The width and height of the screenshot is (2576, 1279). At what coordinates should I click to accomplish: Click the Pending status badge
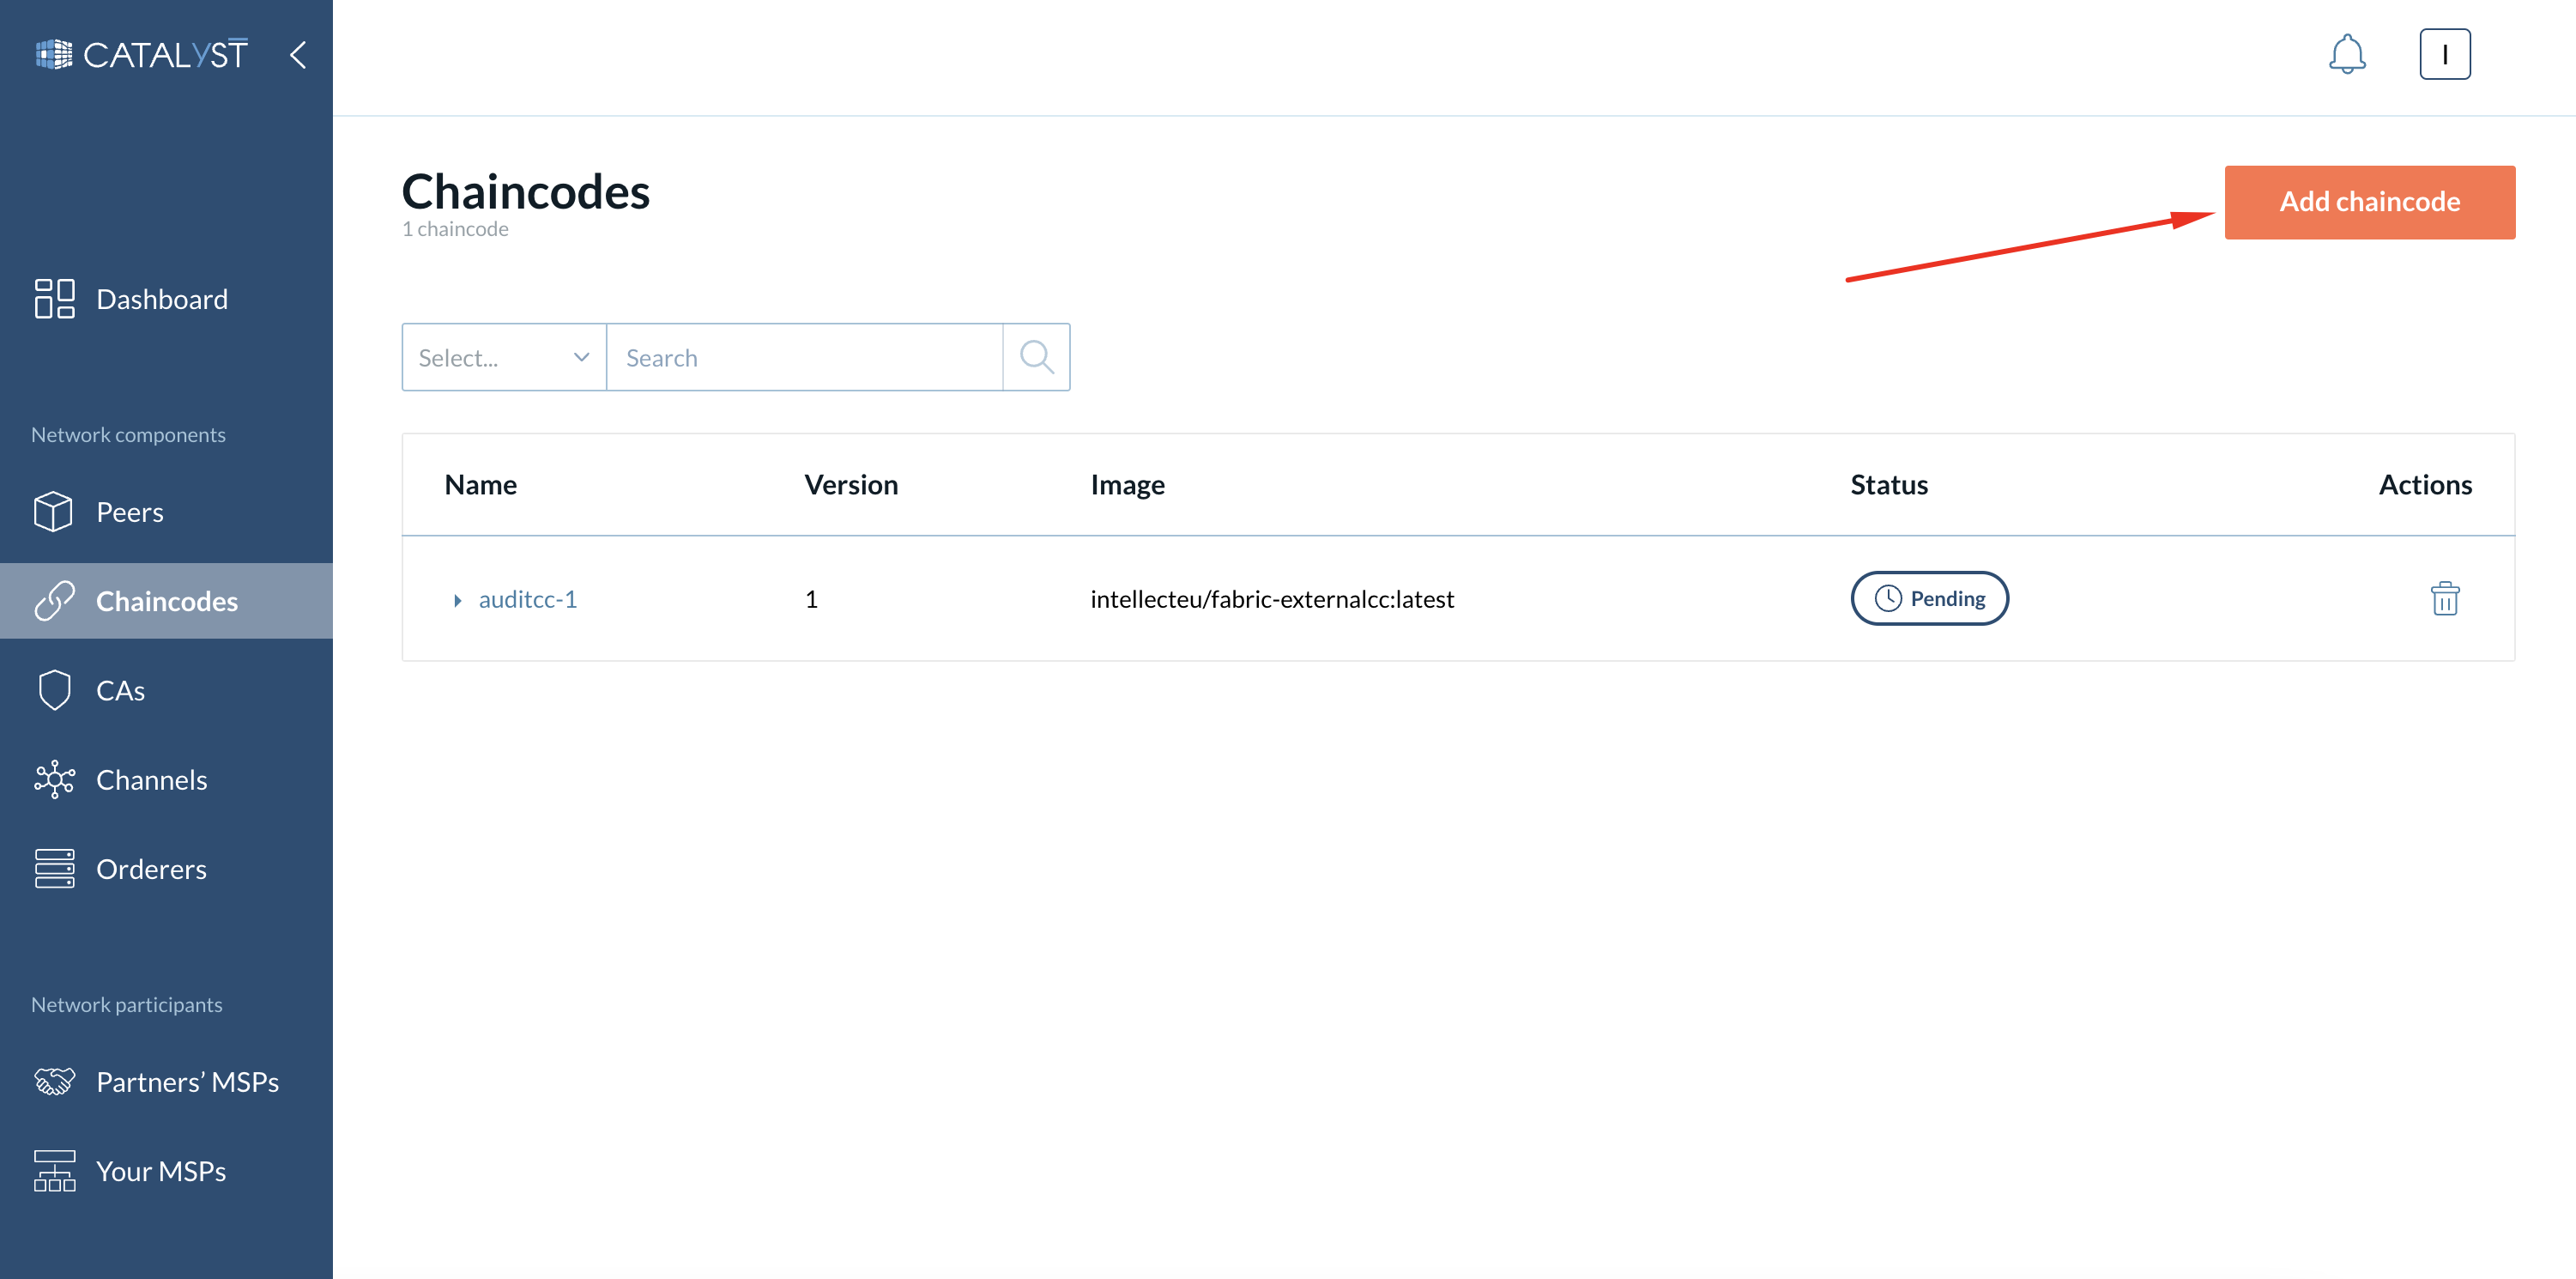[1929, 598]
